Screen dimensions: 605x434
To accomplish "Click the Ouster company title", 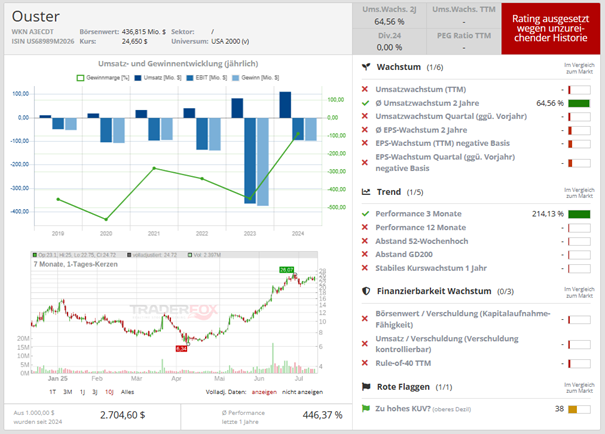I will click(x=35, y=17).
